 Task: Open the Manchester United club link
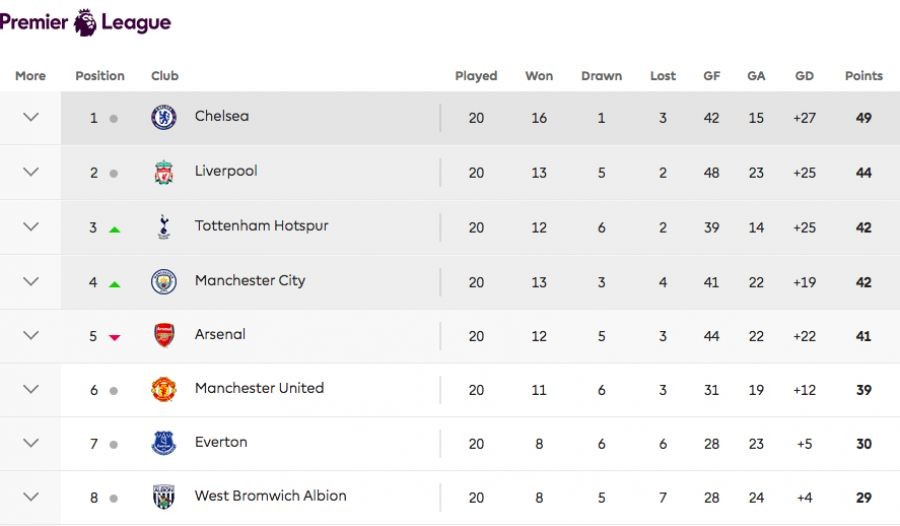[x=259, y=388]
